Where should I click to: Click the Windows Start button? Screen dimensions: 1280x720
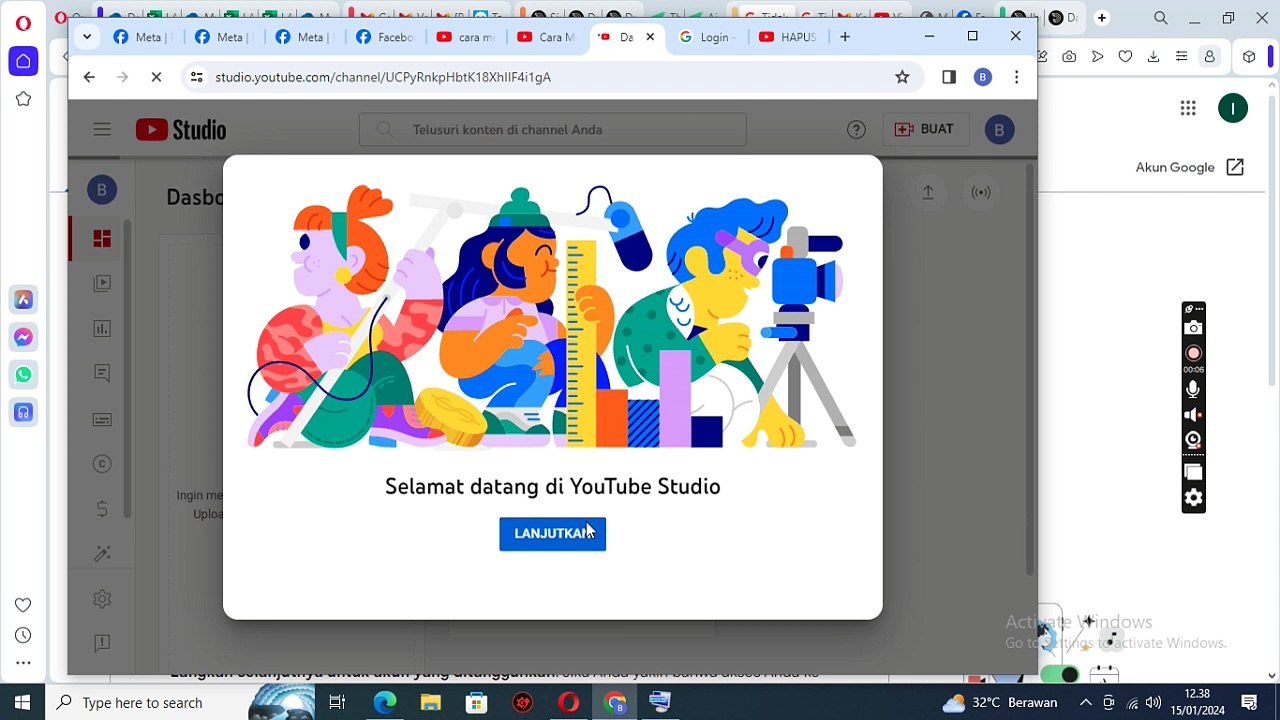point(22,702)
